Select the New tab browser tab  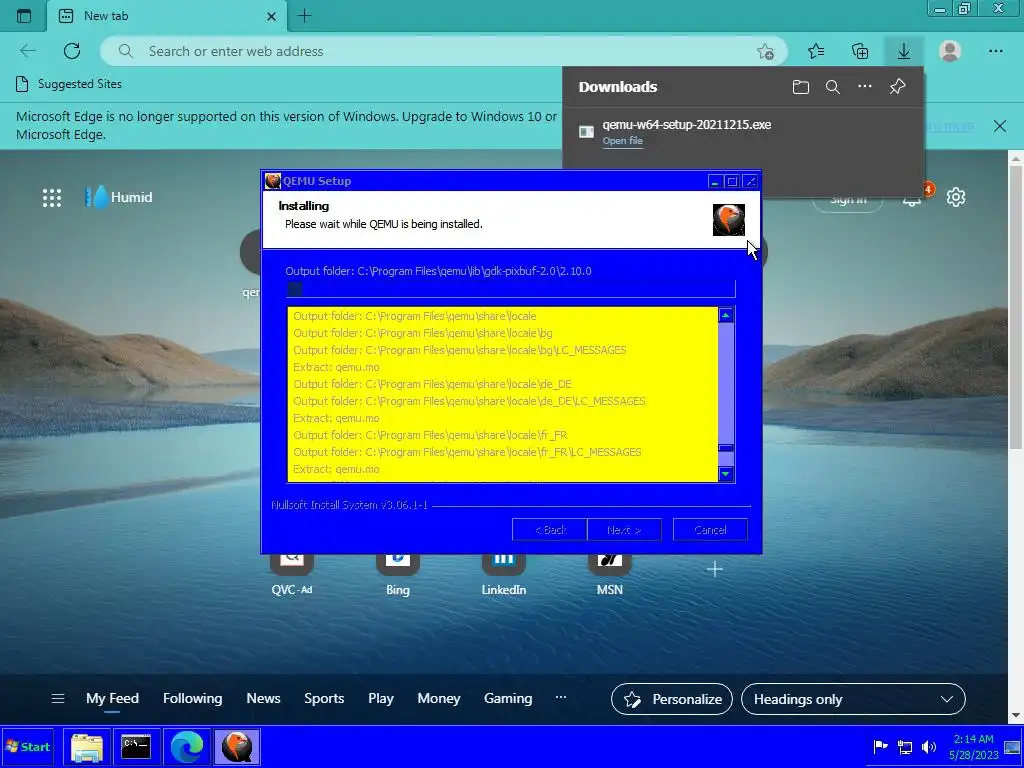pyautogui.click(x=167, y=16)
